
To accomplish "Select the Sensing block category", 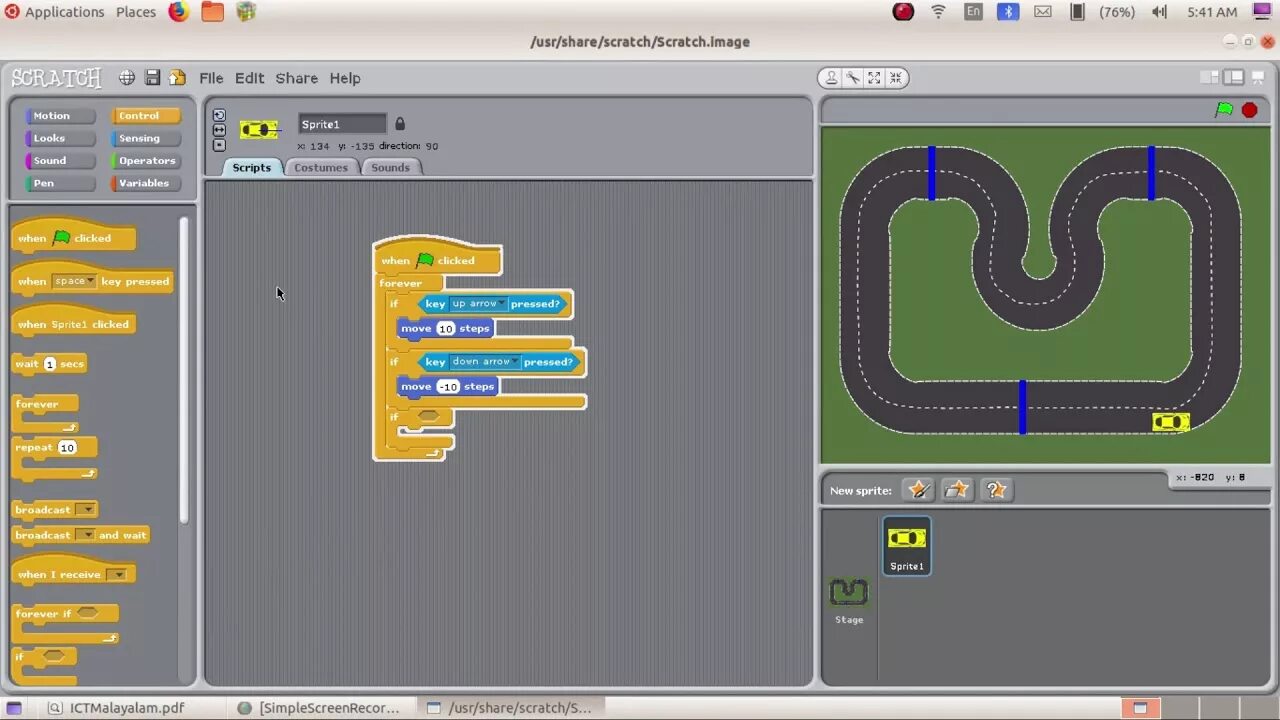I will (146, 138).
